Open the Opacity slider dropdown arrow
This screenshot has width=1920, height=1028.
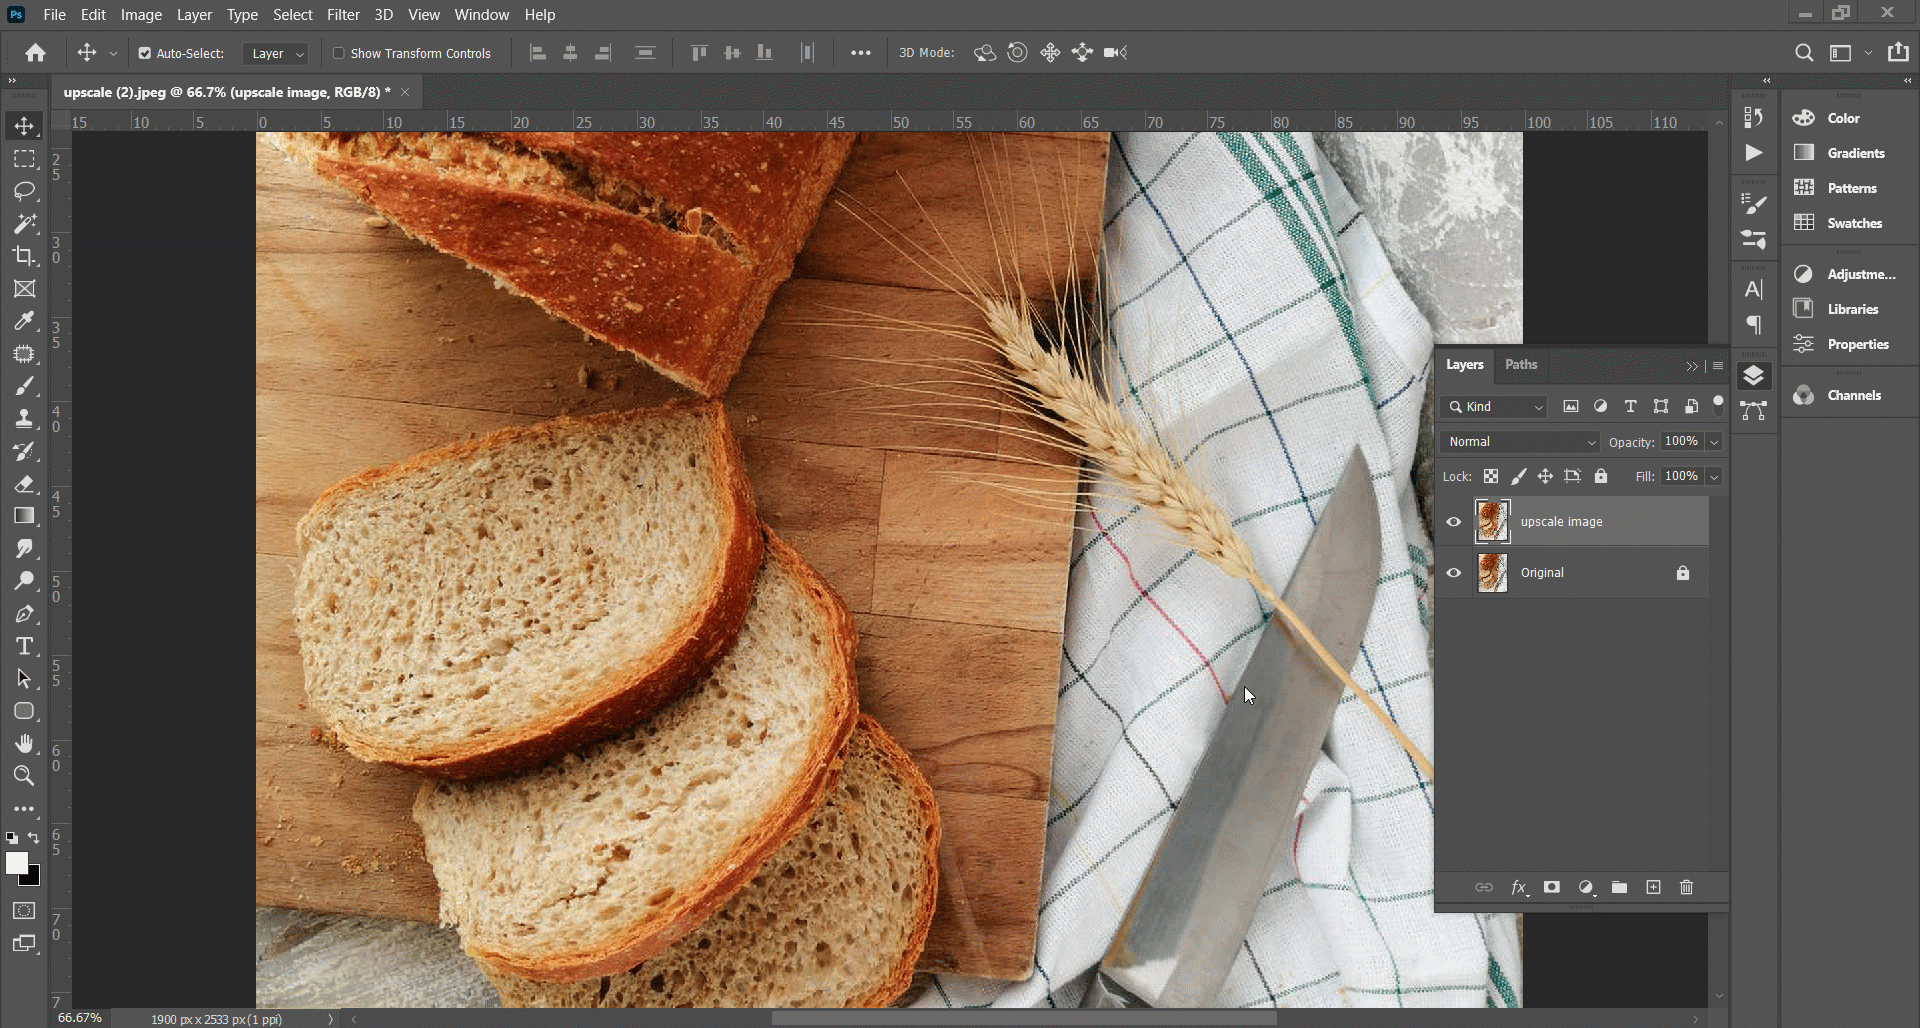[x=1714, y=442]
